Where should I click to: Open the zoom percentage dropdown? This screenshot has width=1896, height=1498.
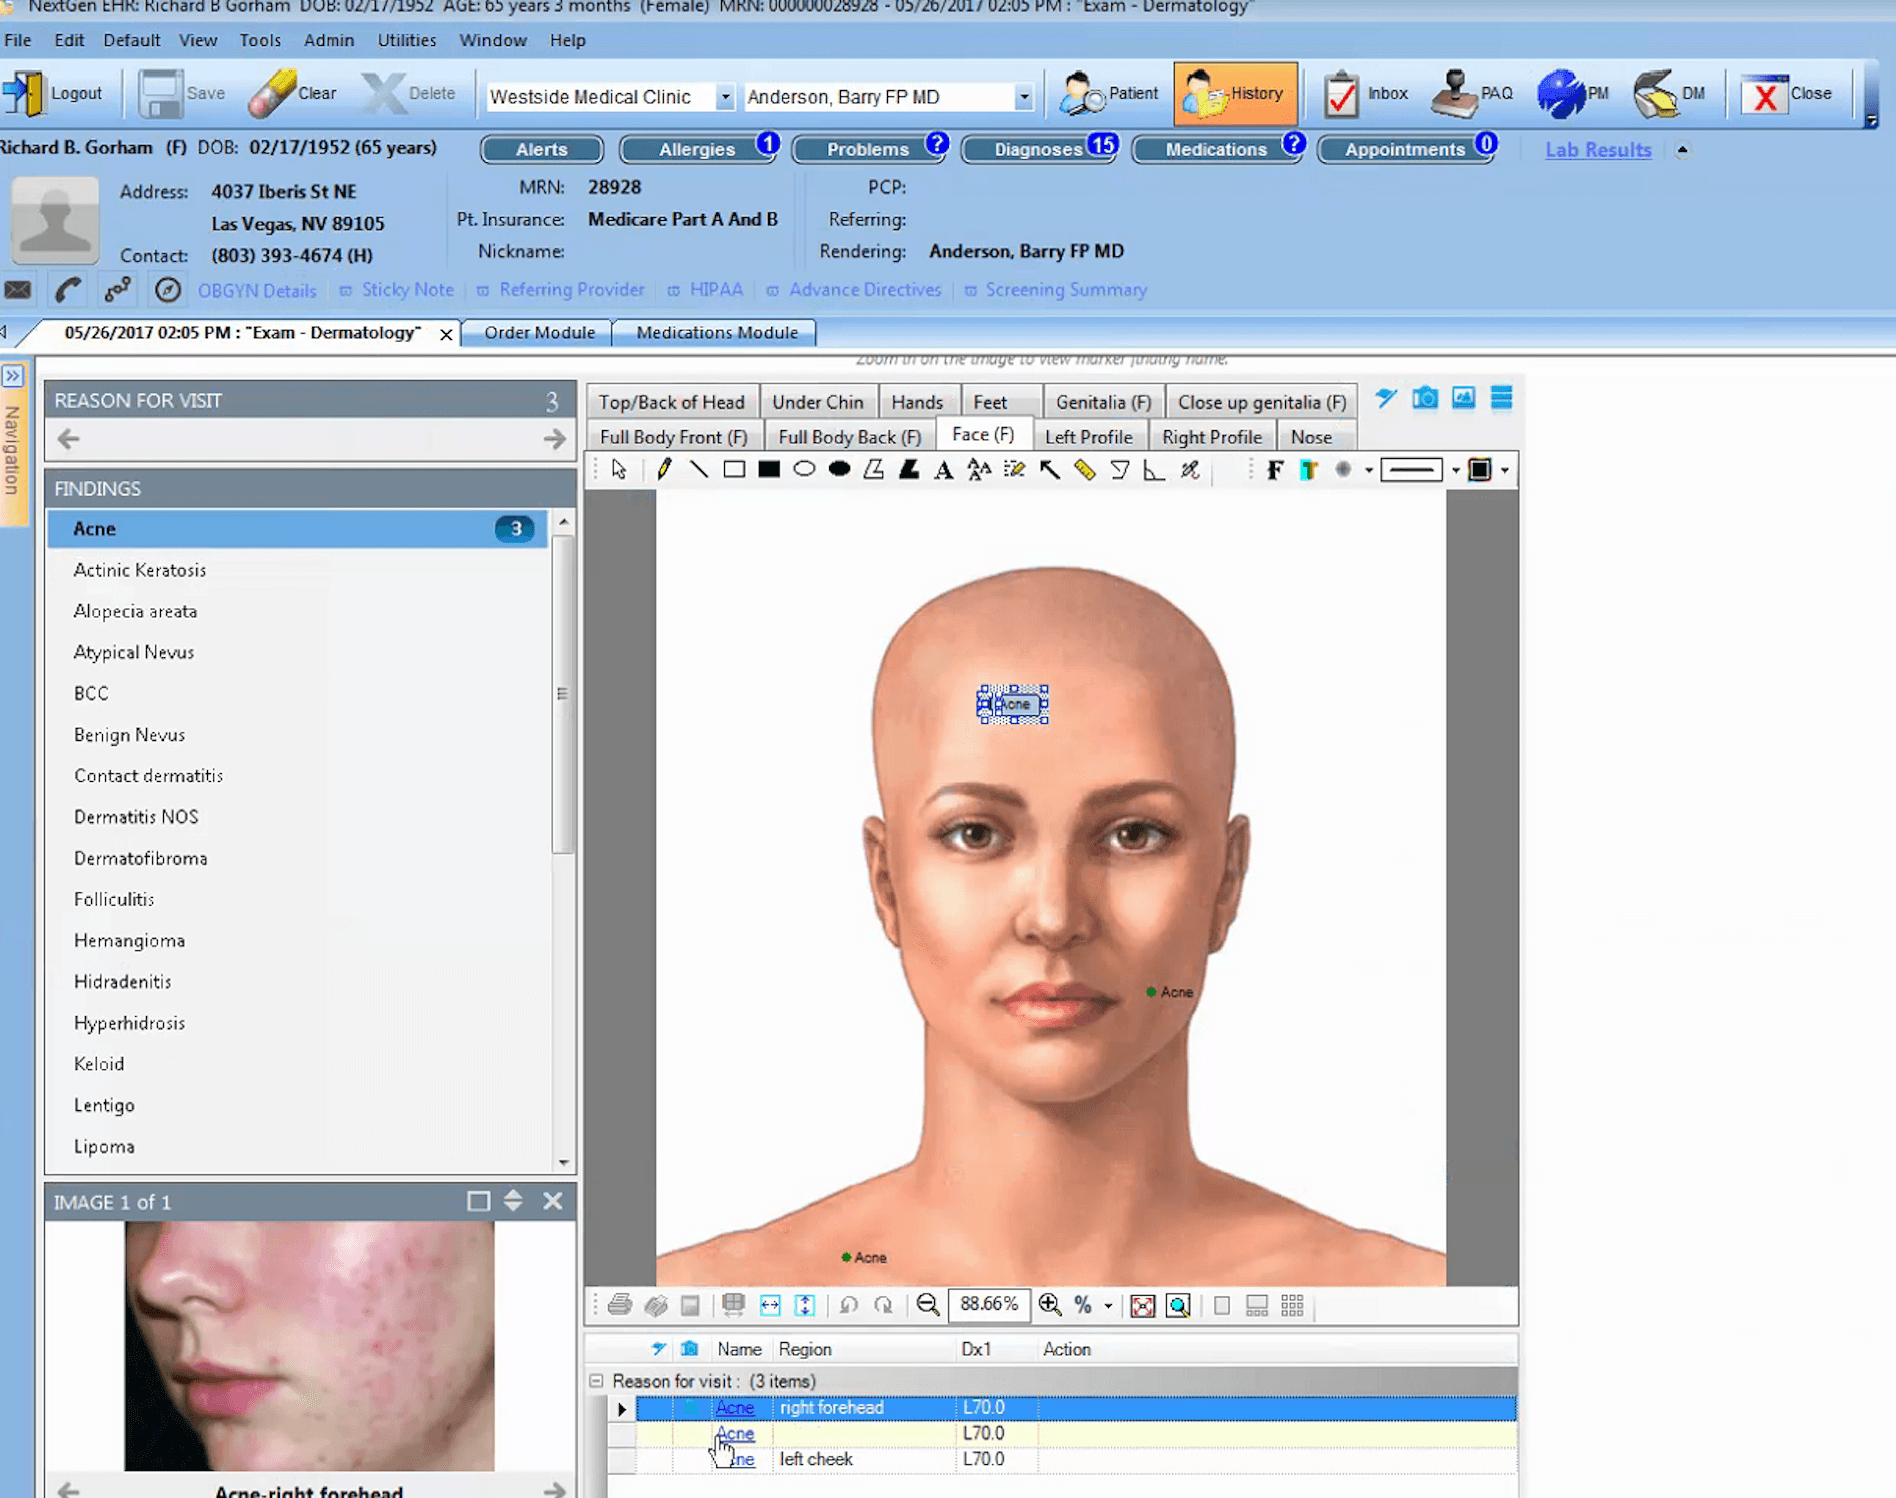[1108, 1305]
